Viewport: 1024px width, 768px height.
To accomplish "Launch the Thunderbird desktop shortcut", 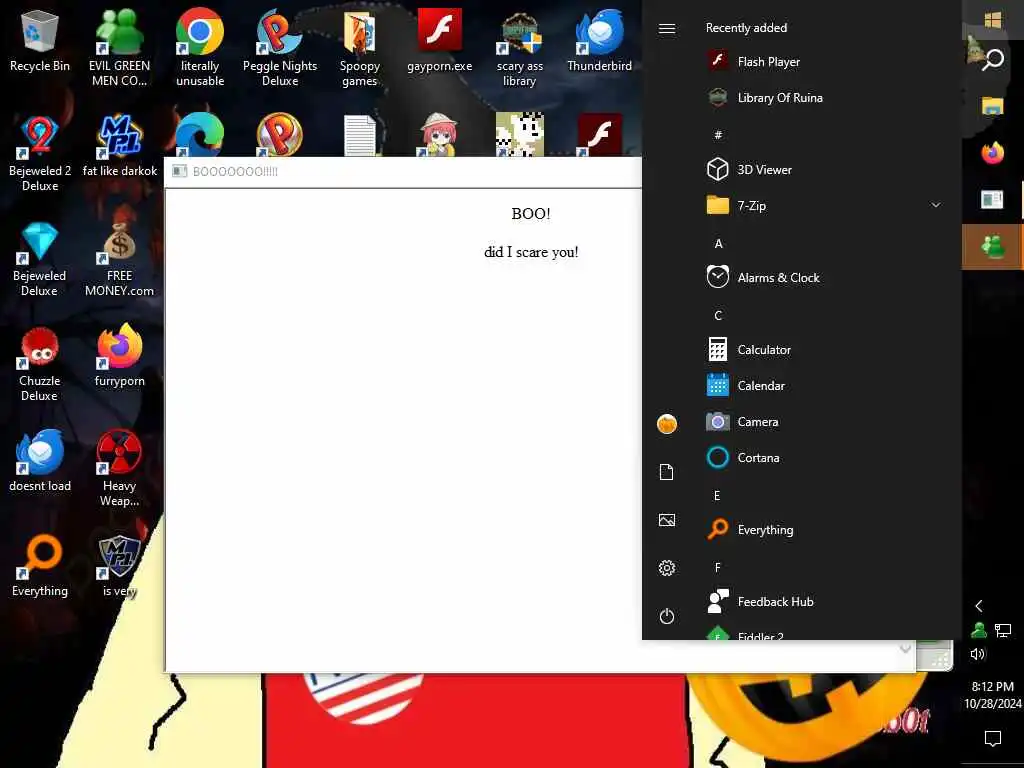I will point(600,41).
